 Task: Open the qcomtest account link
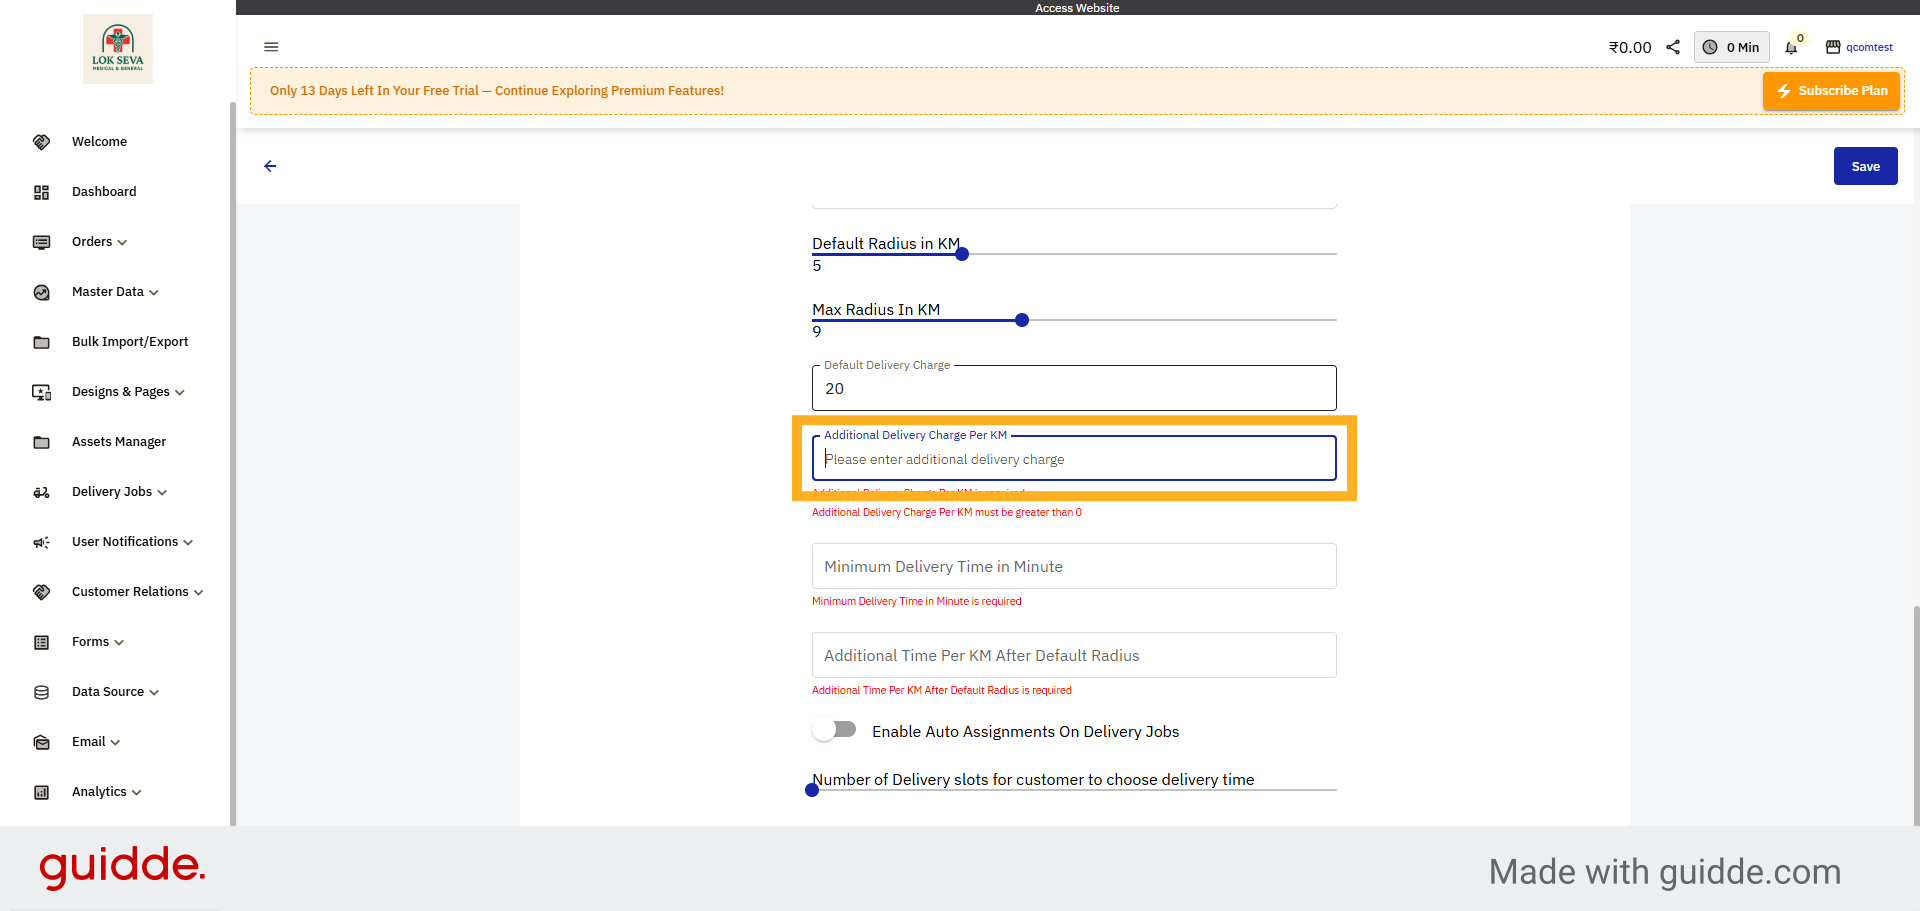[x=1869, y=47]
